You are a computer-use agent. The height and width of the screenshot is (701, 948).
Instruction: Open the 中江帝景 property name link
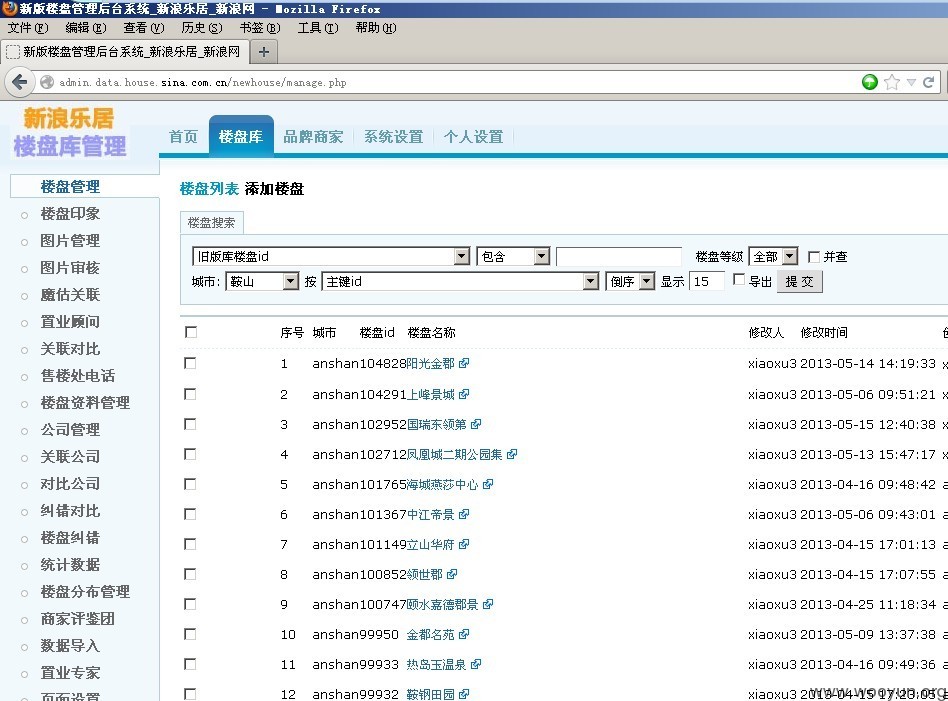tap(430, 515)
